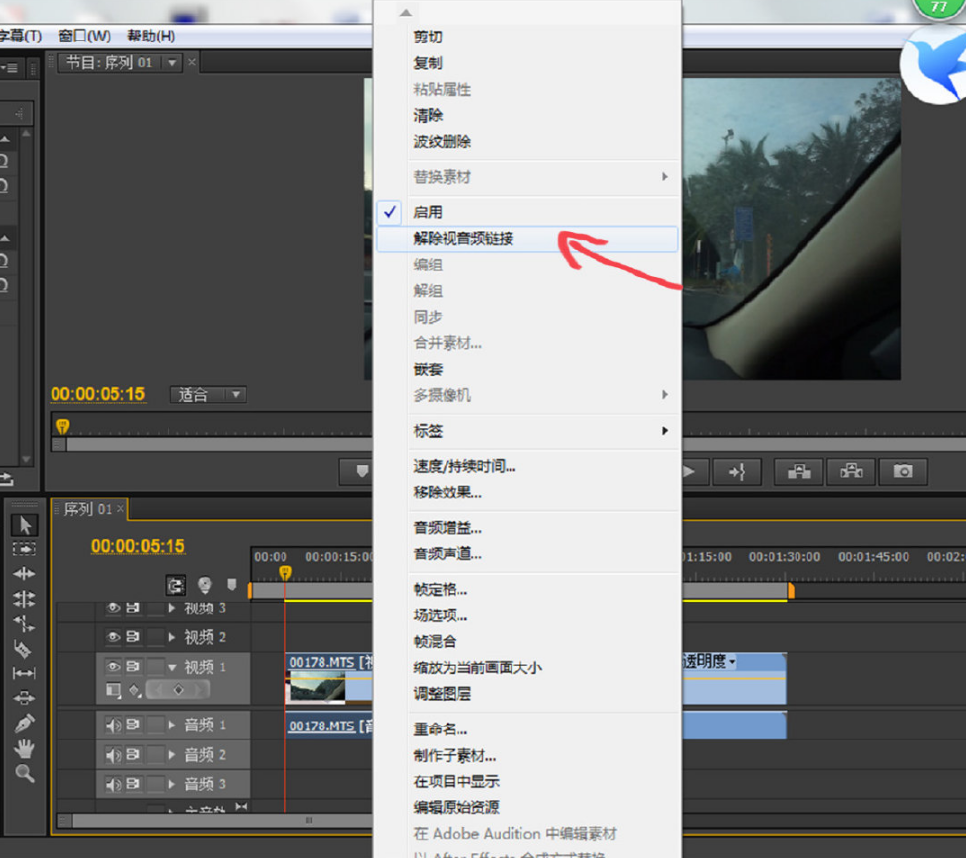
Task: Click 速度/持续时间... menu entry
Action: (464, 466)
